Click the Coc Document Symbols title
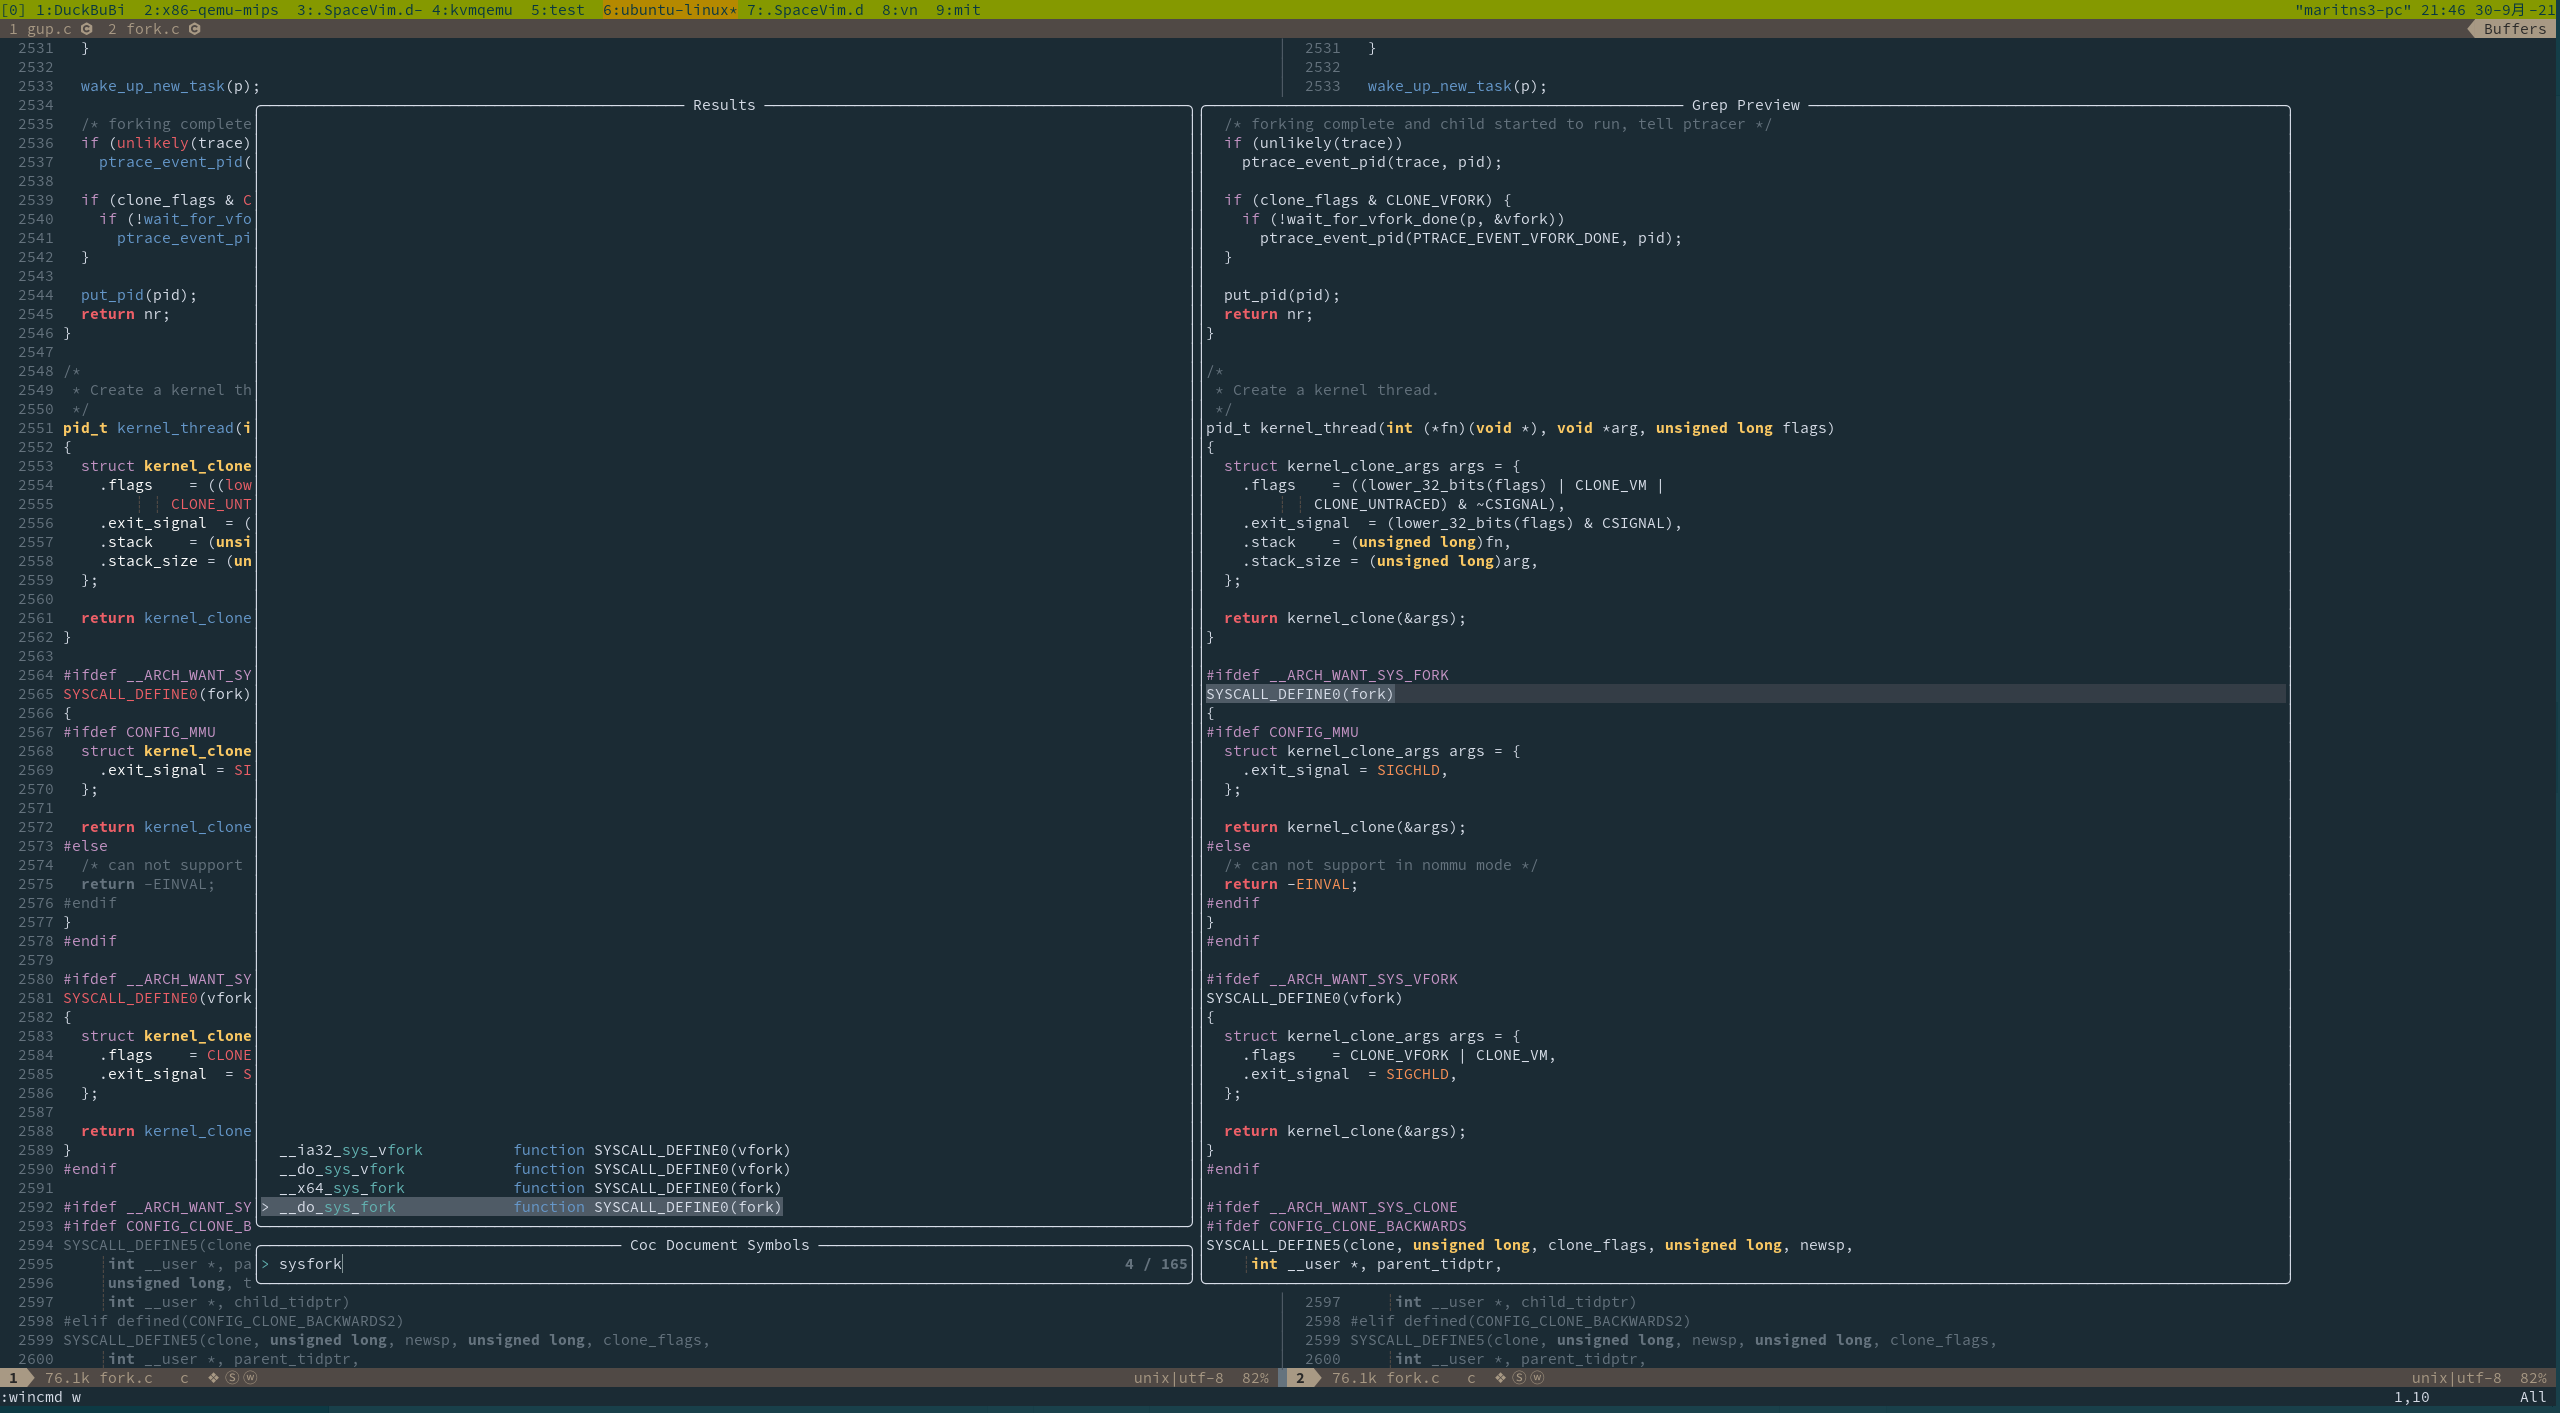This screenshot has width=2560, height=1413. (x=720, y=1245)
